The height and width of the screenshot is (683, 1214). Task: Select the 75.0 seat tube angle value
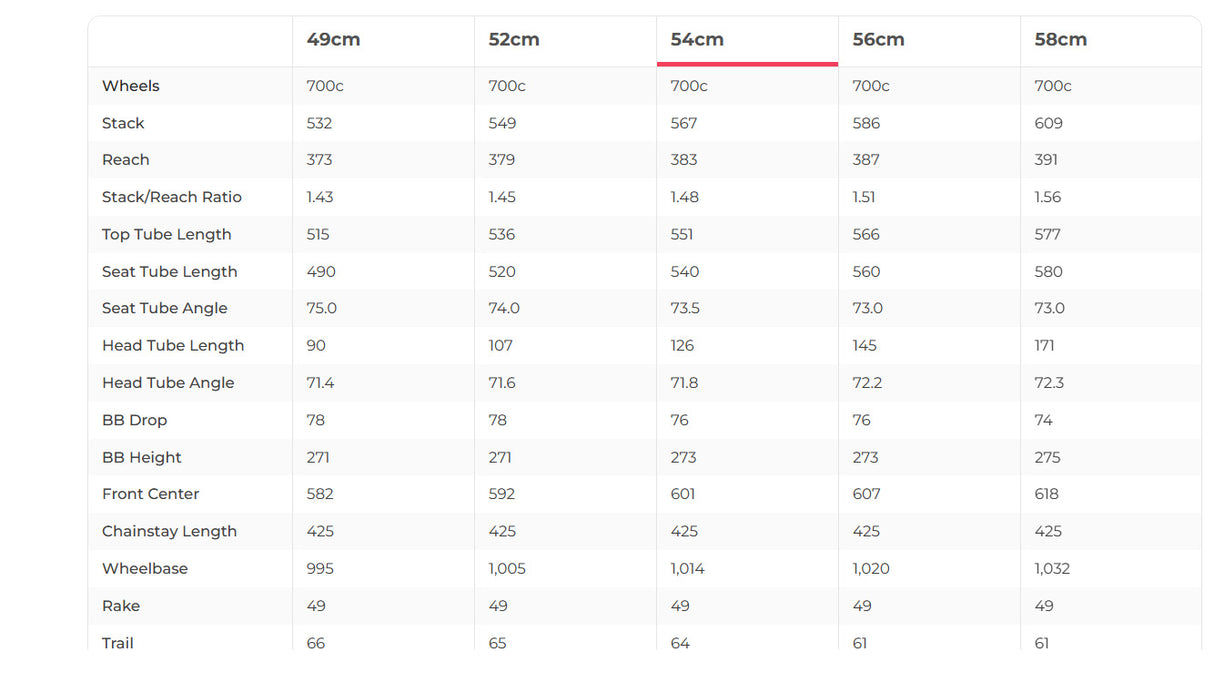(x=321, y=308)
